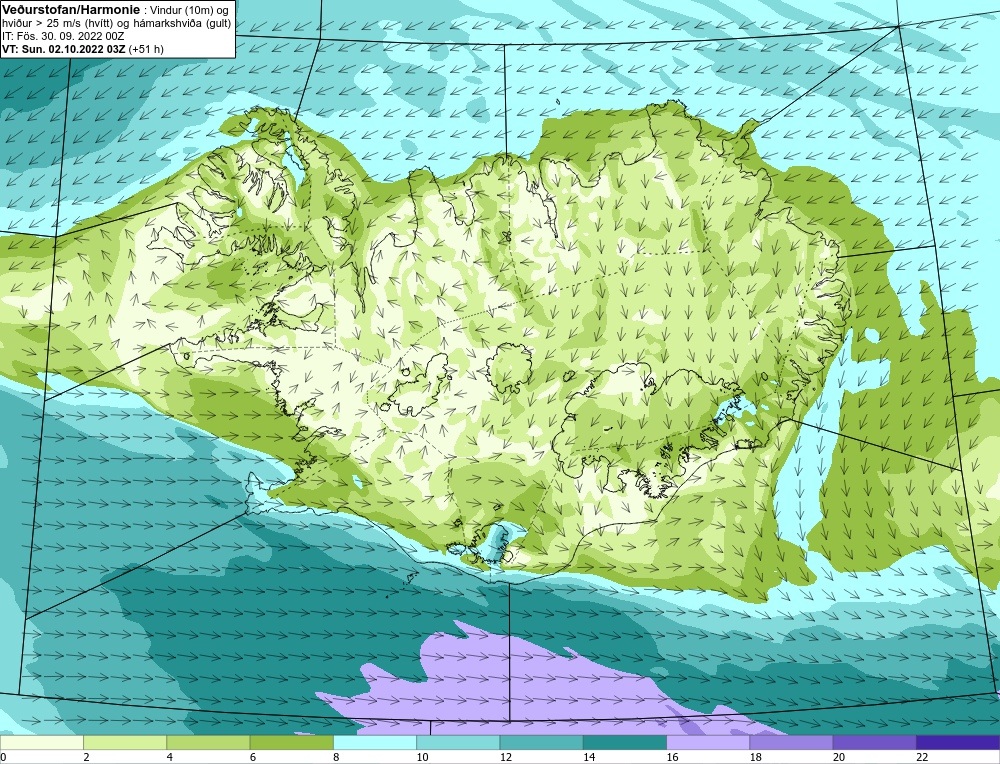This screenshot has width=1000, height=764.
Task: Click the 'hviður > 25 m/s (hvítt)' legend text
Action: 57,24
